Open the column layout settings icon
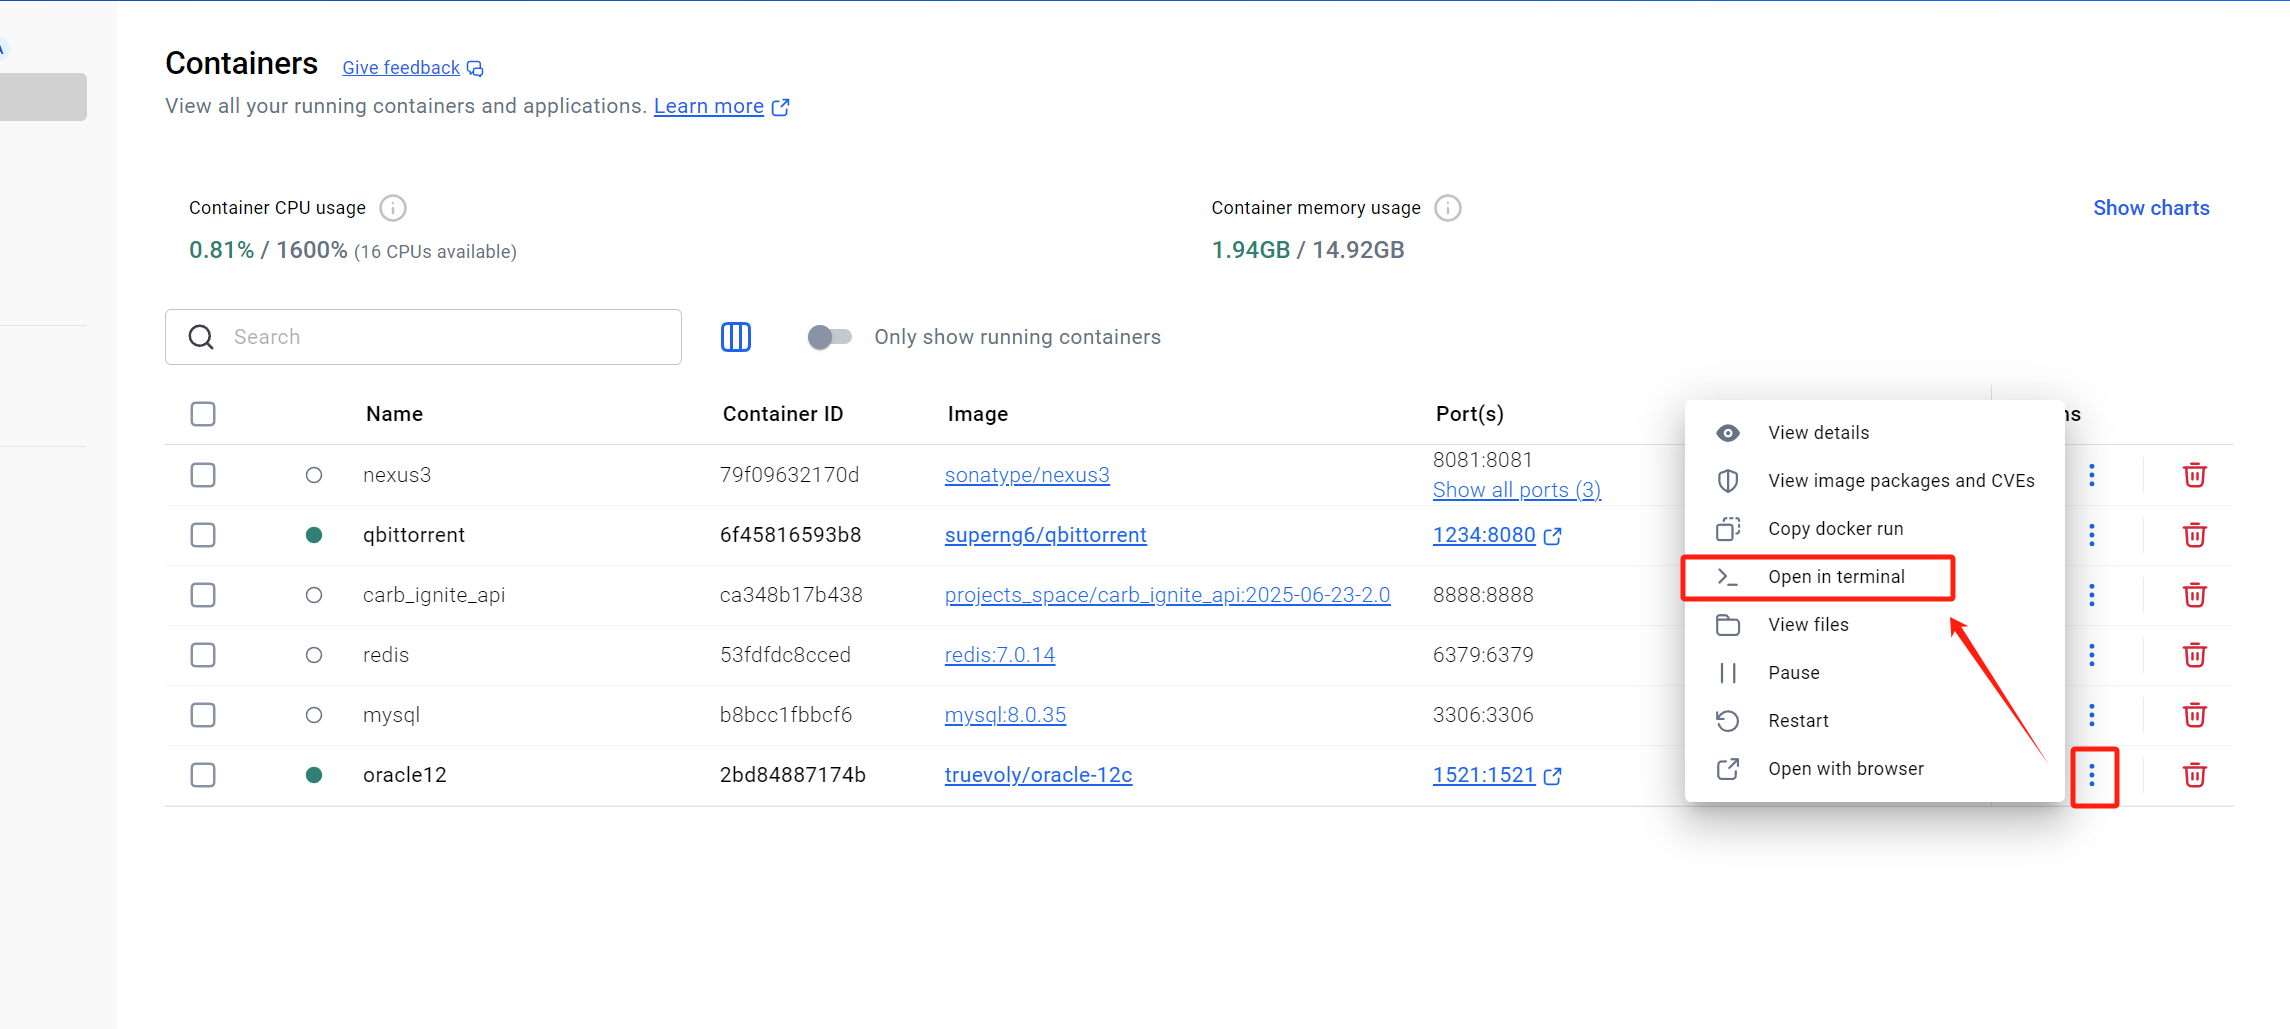This screenshot has width=2290, height=1029. click(x=735, y=337)
